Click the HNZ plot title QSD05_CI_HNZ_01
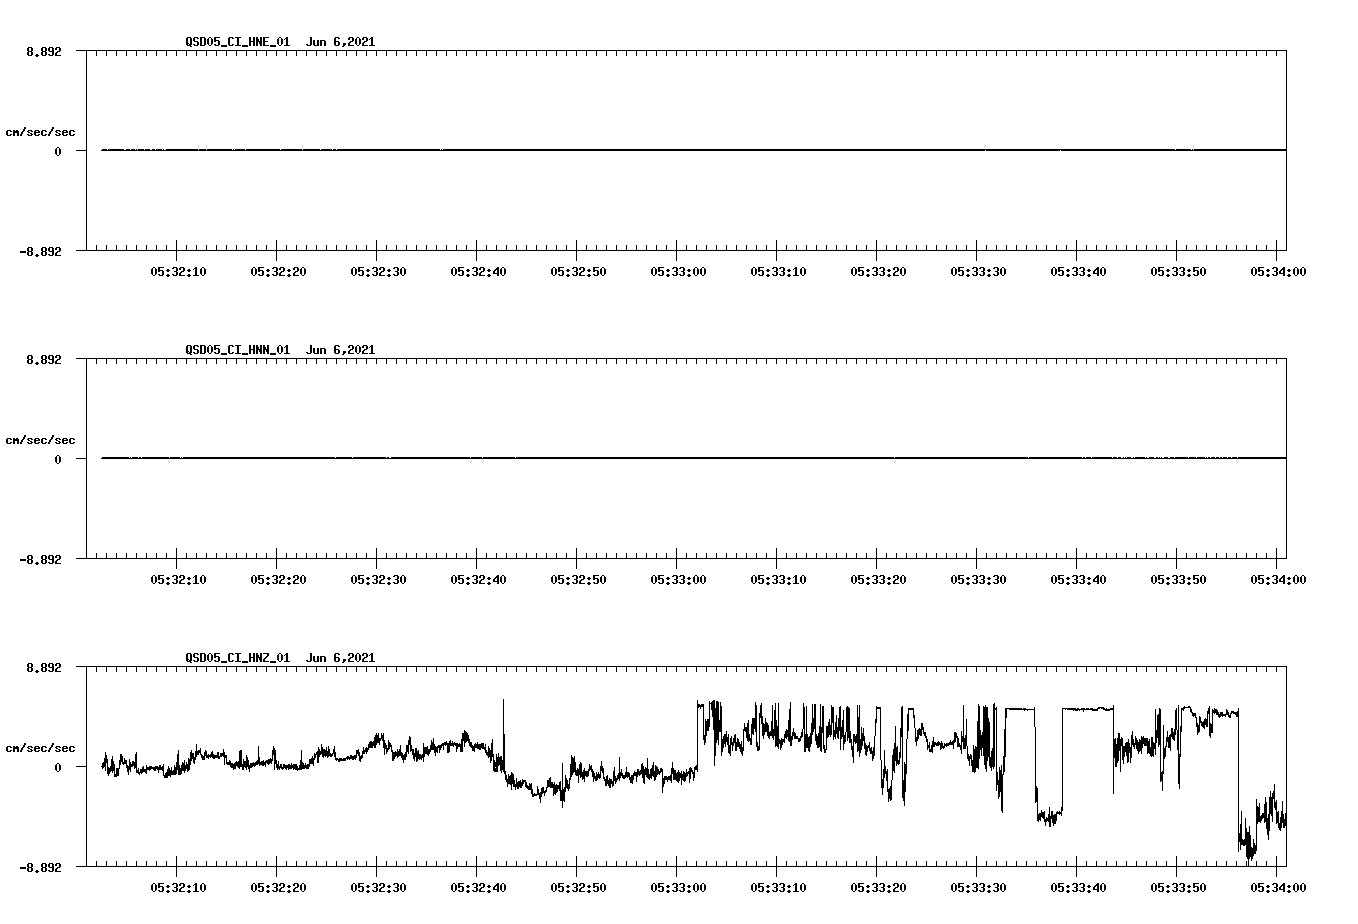1358x924 pixels. point(238,658)
